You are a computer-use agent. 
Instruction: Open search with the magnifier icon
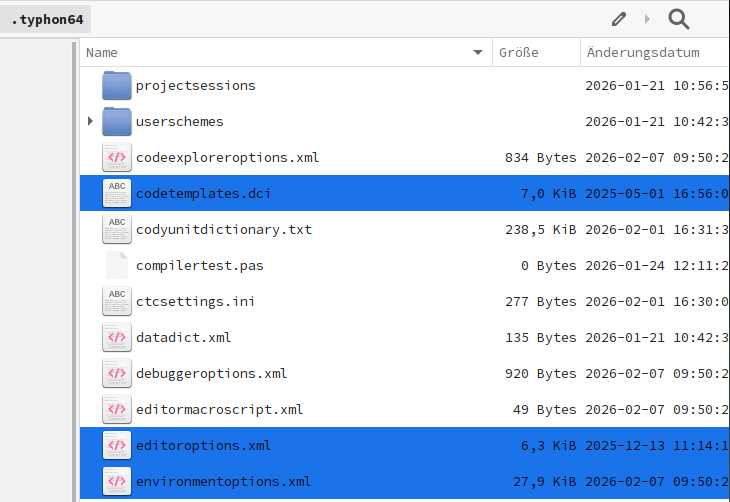(679, 18)
